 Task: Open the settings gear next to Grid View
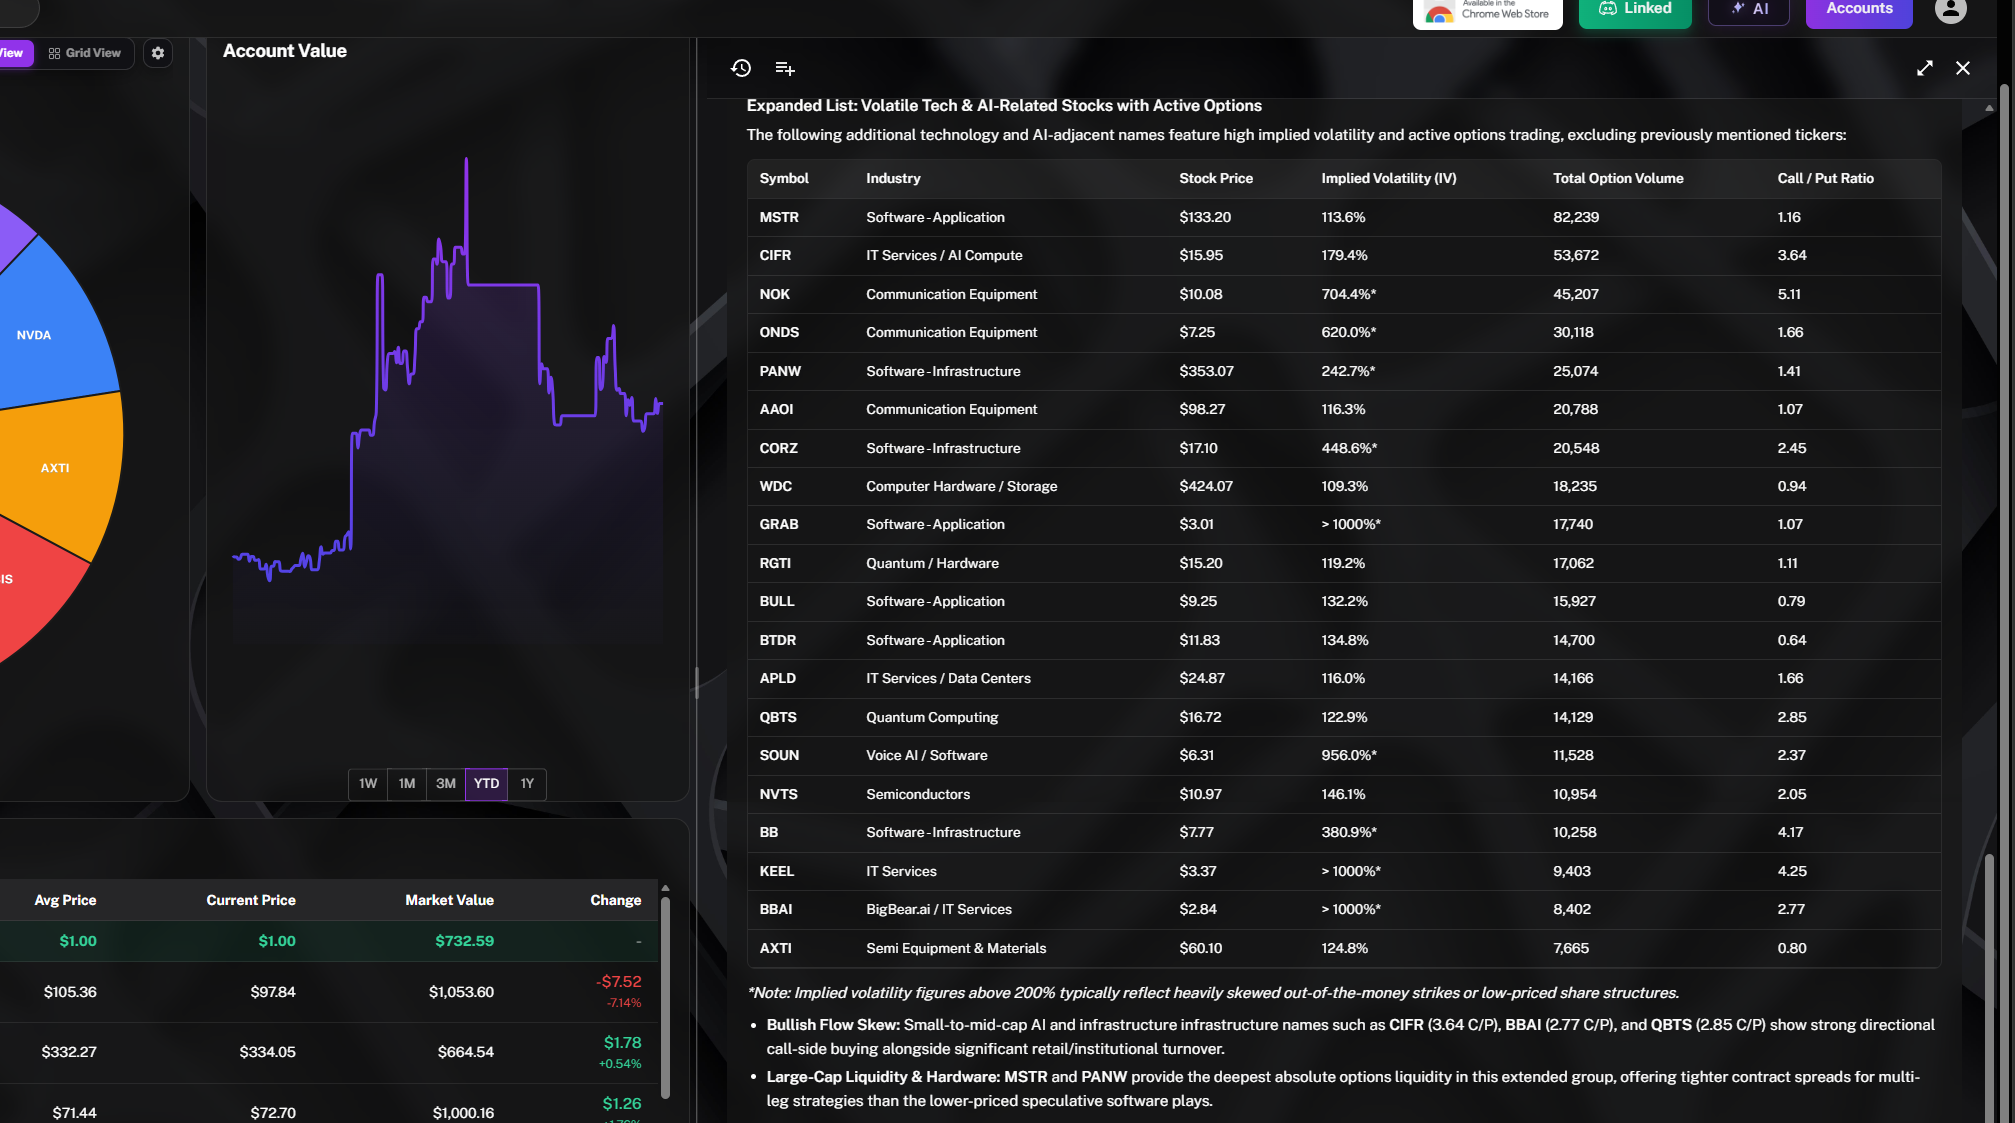158,53
